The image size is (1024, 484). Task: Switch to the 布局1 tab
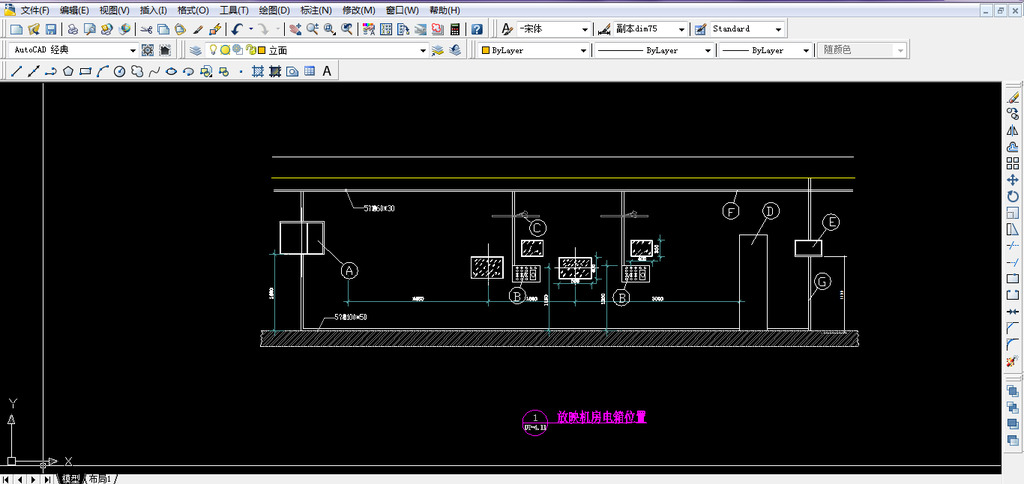point(99,479)
